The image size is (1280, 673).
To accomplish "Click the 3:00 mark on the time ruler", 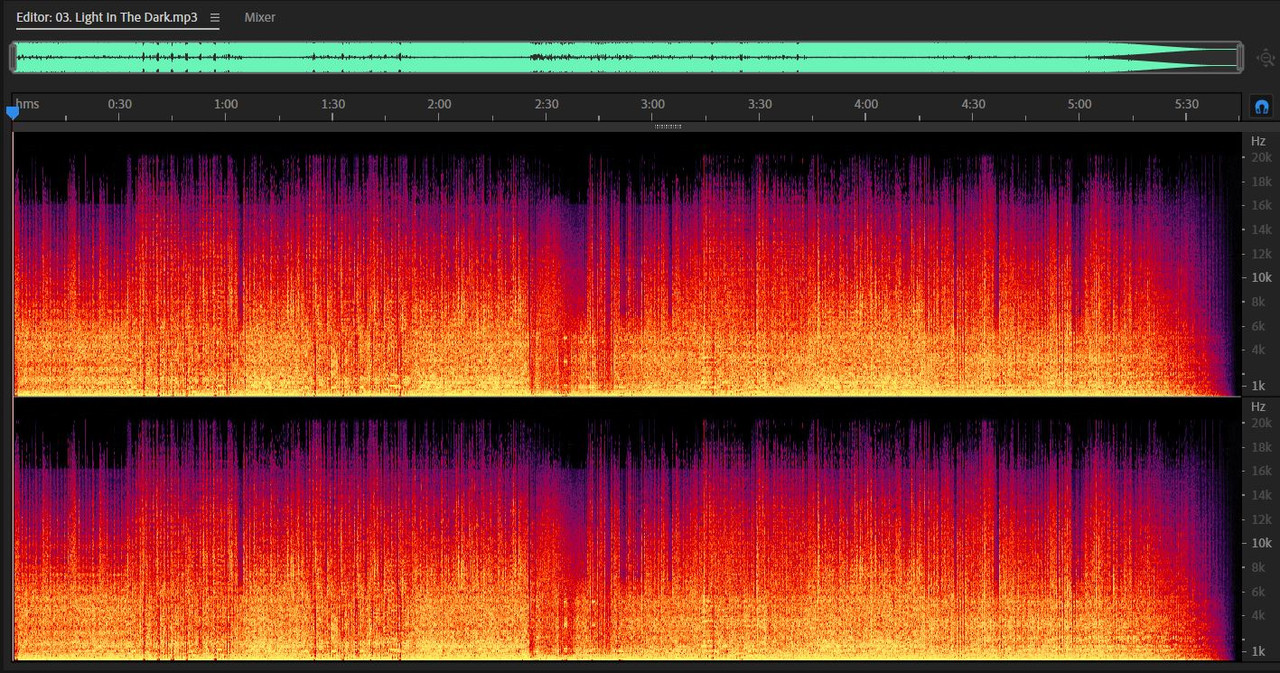I will (653, 104).
